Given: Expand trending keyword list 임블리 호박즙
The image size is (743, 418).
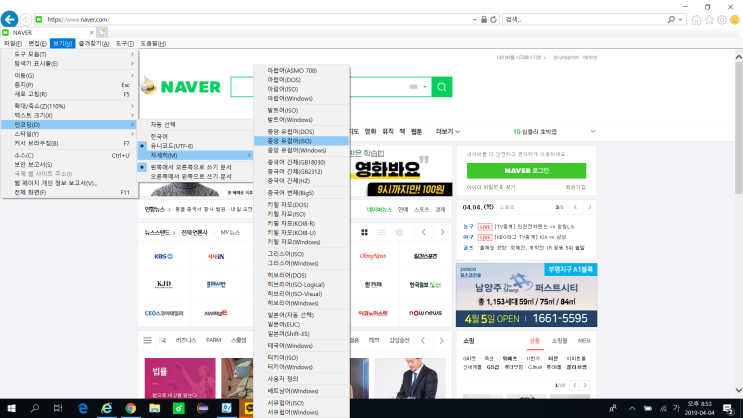Looking at the screenshot, I should [x=593, y=132].
